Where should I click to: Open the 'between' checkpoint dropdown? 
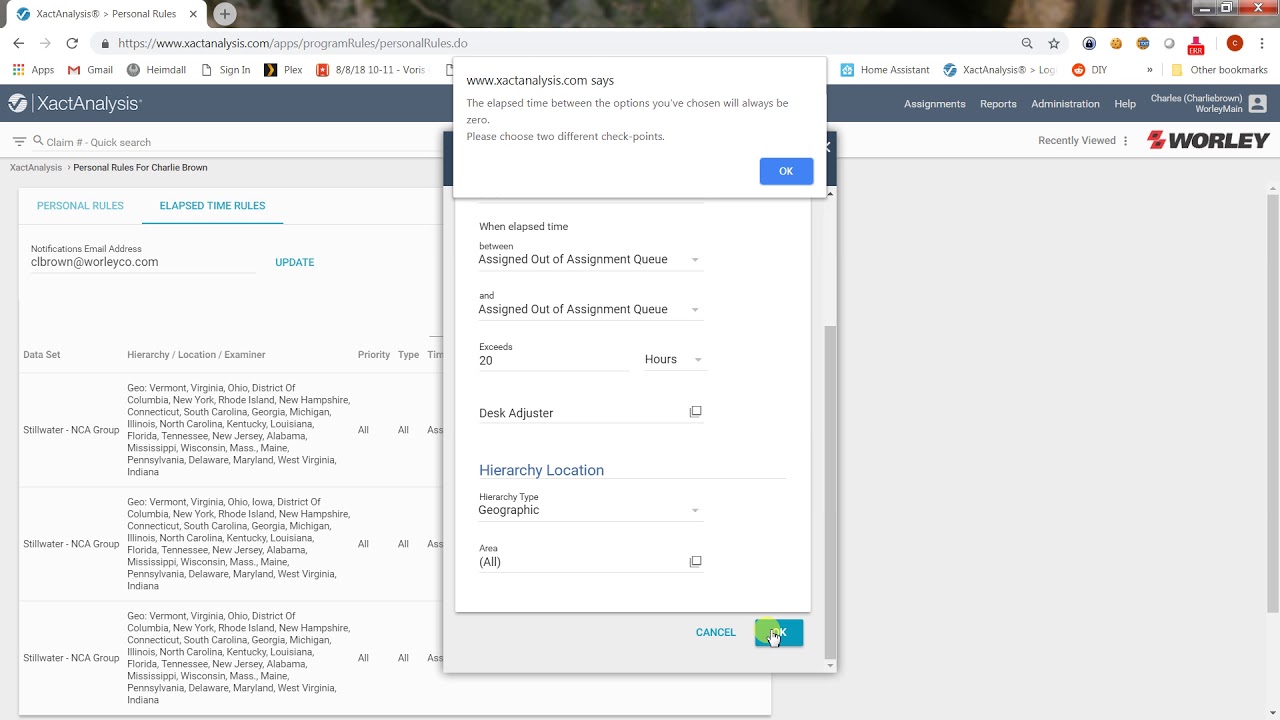coord(590,259)
